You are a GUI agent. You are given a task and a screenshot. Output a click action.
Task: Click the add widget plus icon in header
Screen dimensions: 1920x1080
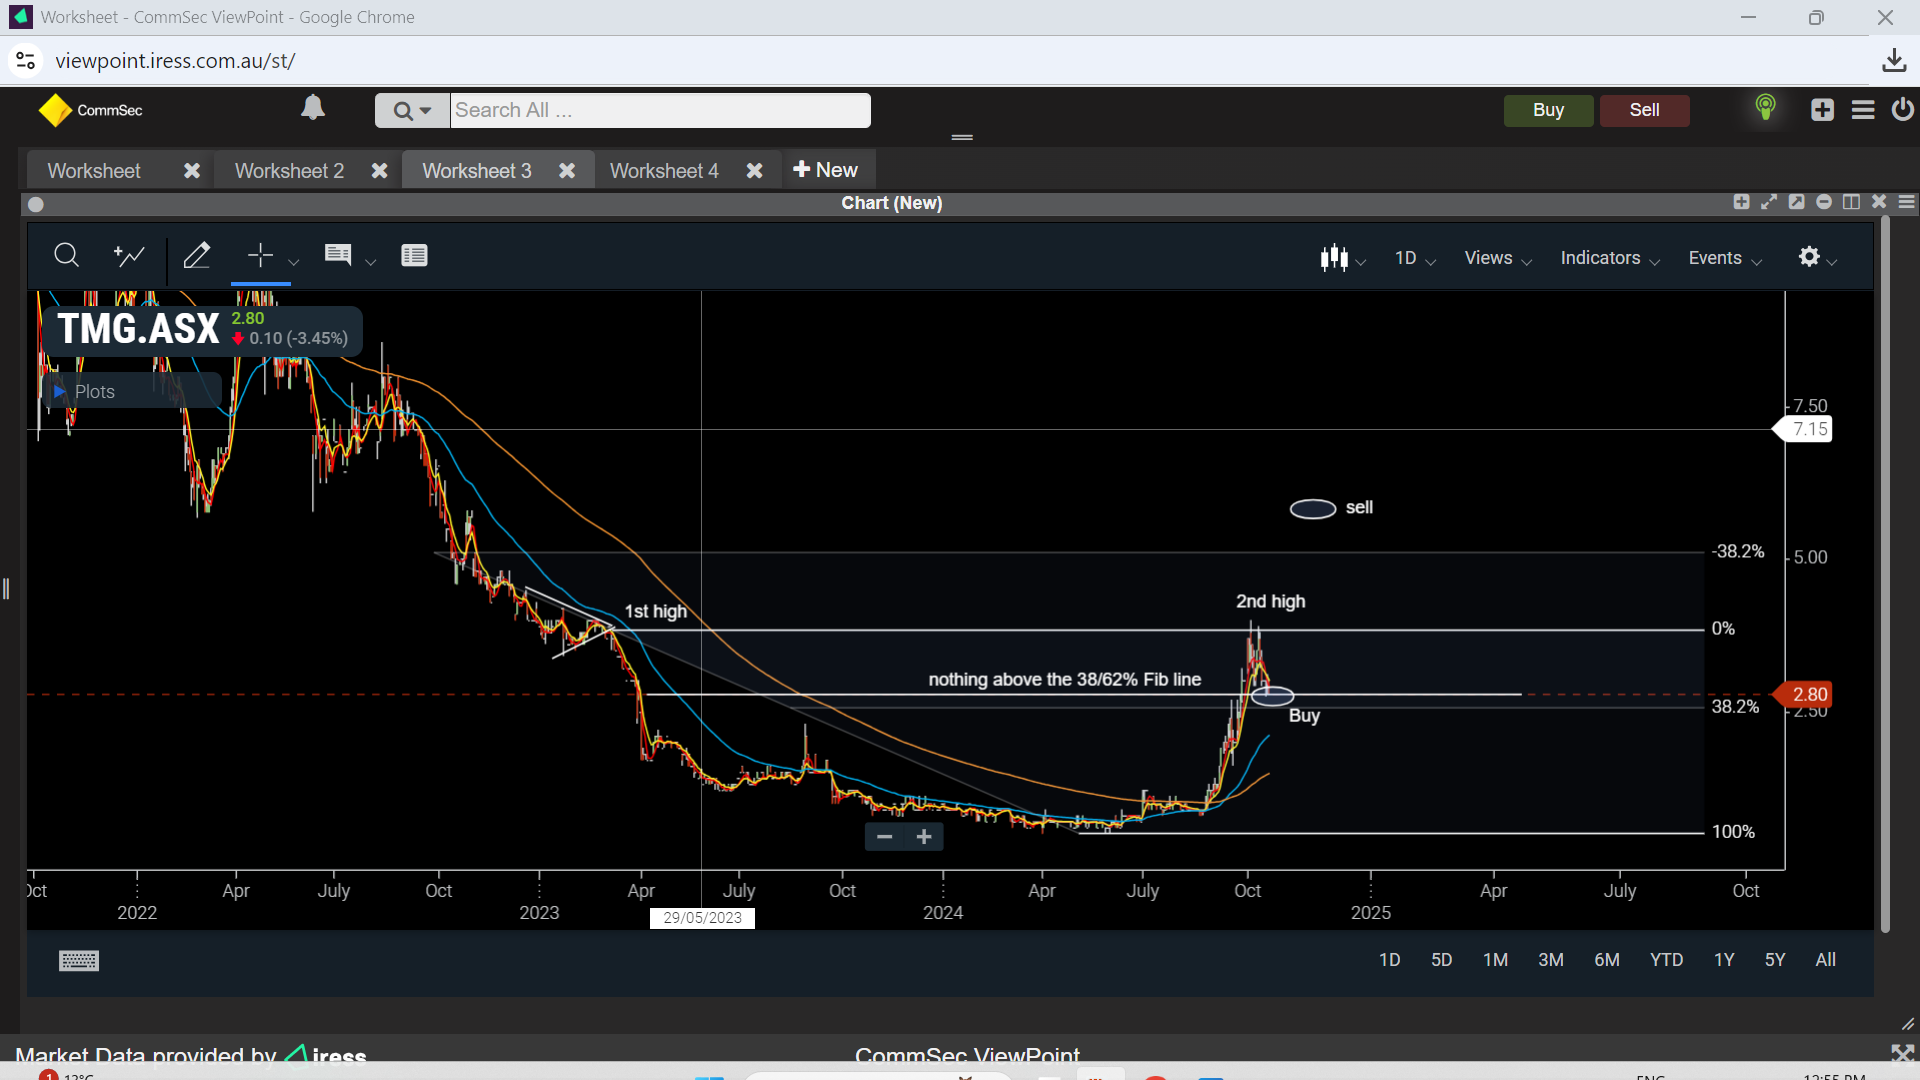click(x=1822, y=110)
